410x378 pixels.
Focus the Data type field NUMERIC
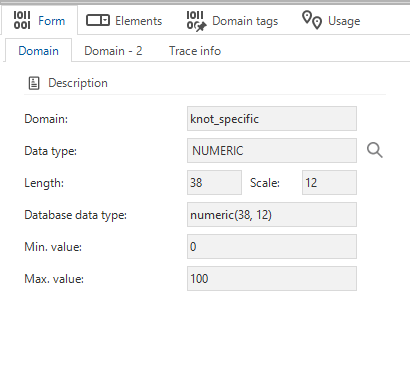point(272,151)
